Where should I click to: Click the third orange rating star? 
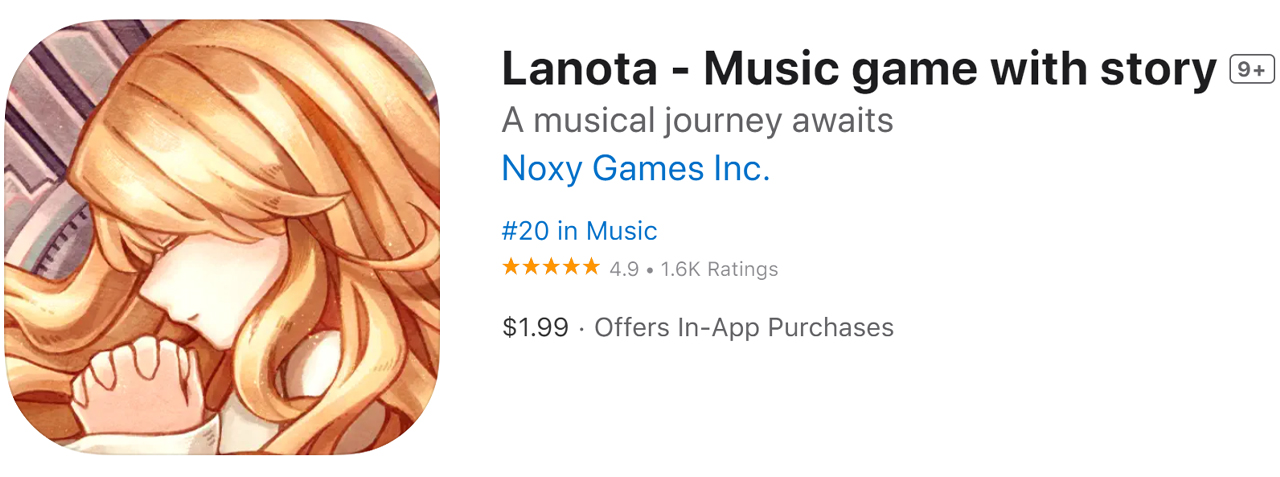[x=551, y=267]
